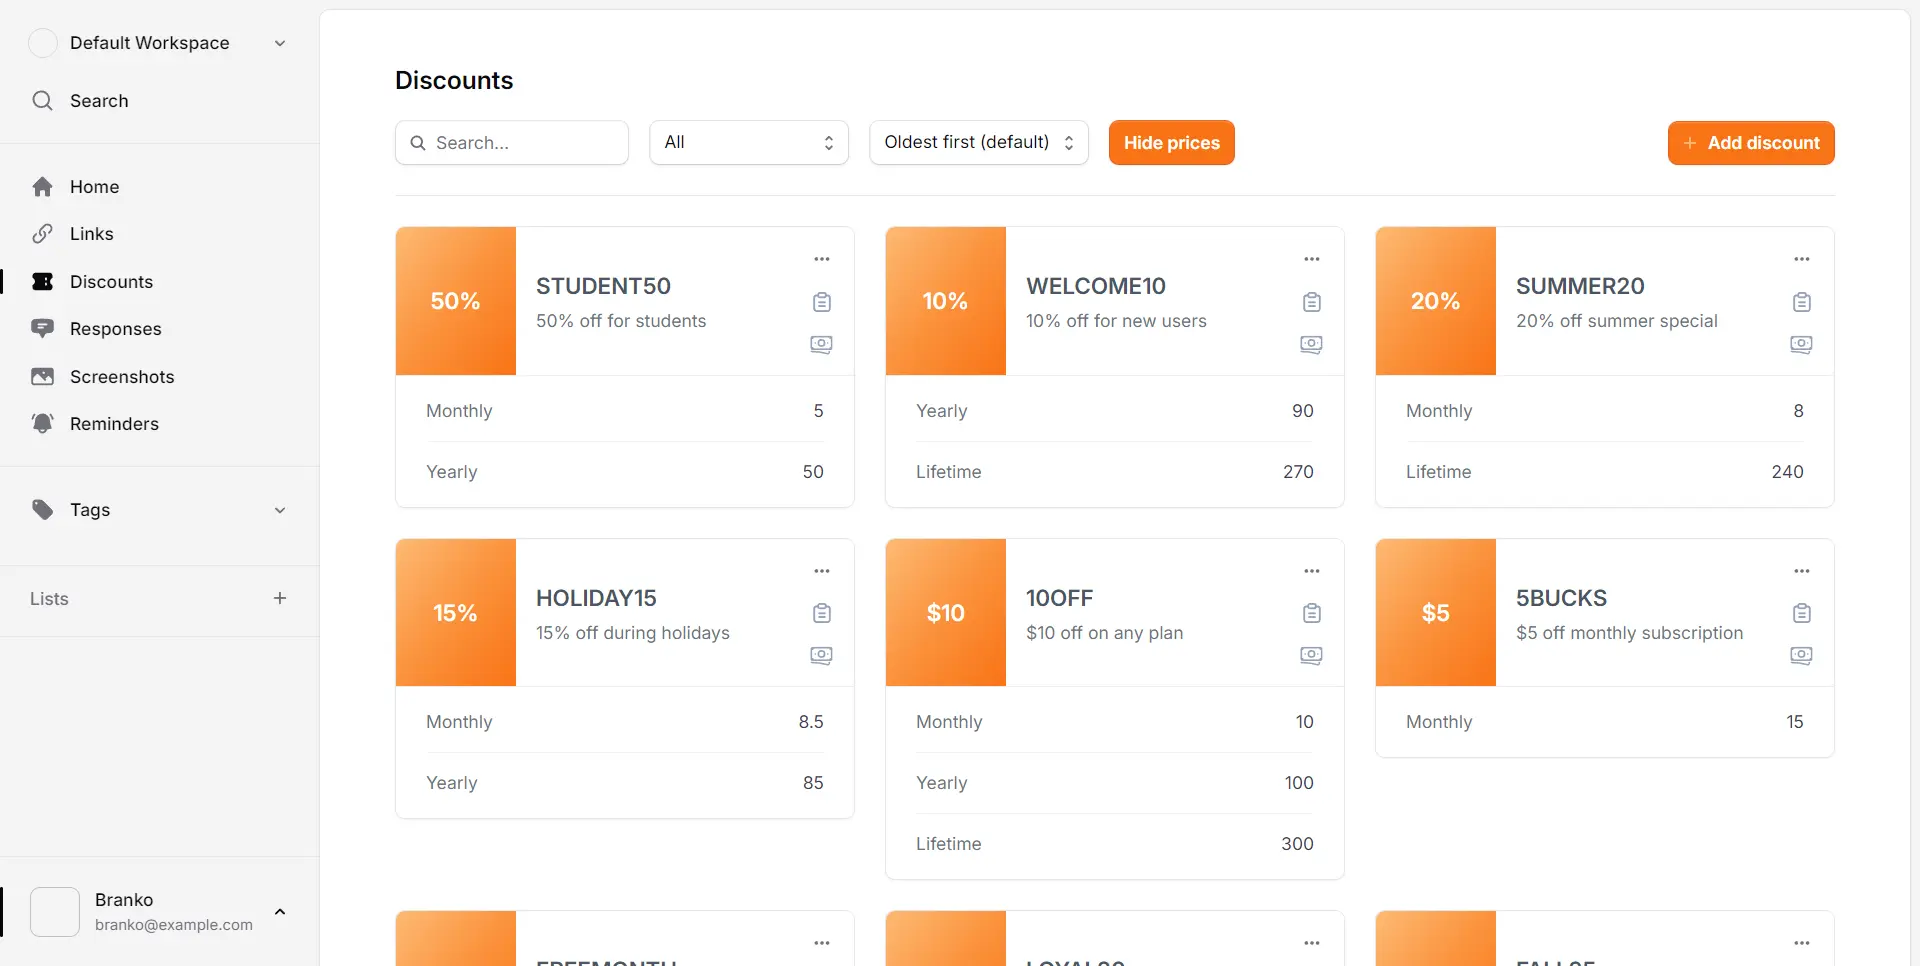
Task: Click the money icon on WELCOME10 card
Action: [x=1311, y=345]
